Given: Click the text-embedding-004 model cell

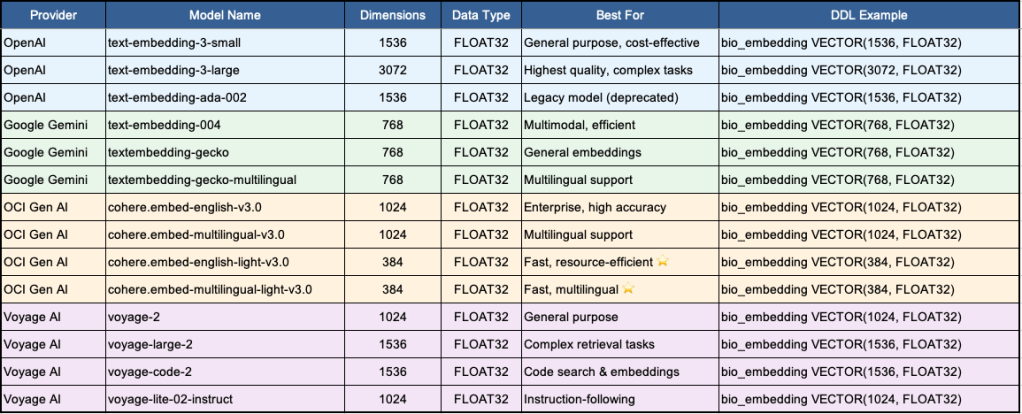Looking at the screenshot, I should click(164, 125).
